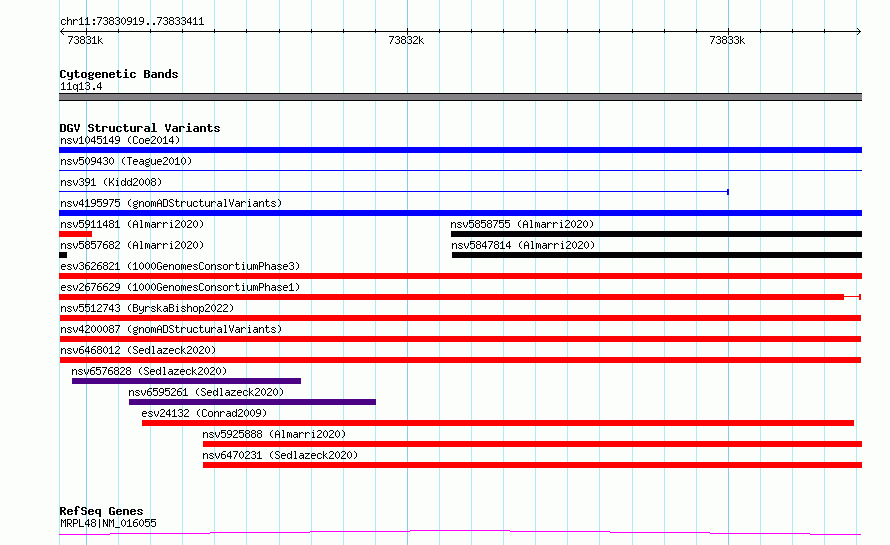The image size is (890, 545).
Task: Open nsv5847814 (Almarri2020) variant label
Action: [x=523, y=245]
